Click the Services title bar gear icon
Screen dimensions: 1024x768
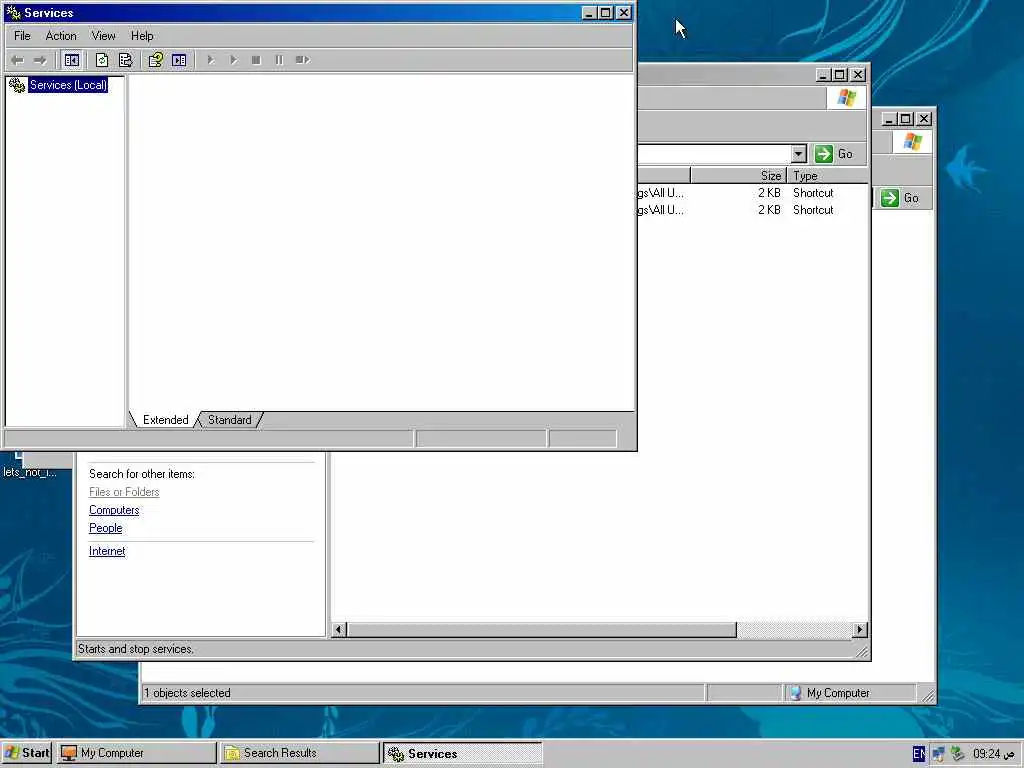point(13,12)
